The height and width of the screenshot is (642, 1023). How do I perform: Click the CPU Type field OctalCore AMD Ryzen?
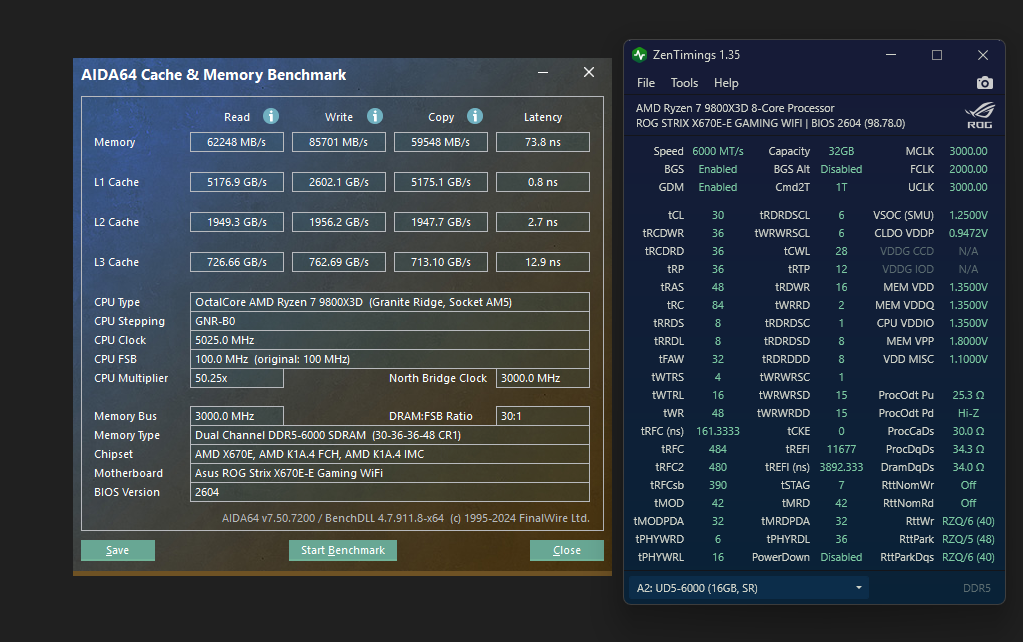(389, 302)
